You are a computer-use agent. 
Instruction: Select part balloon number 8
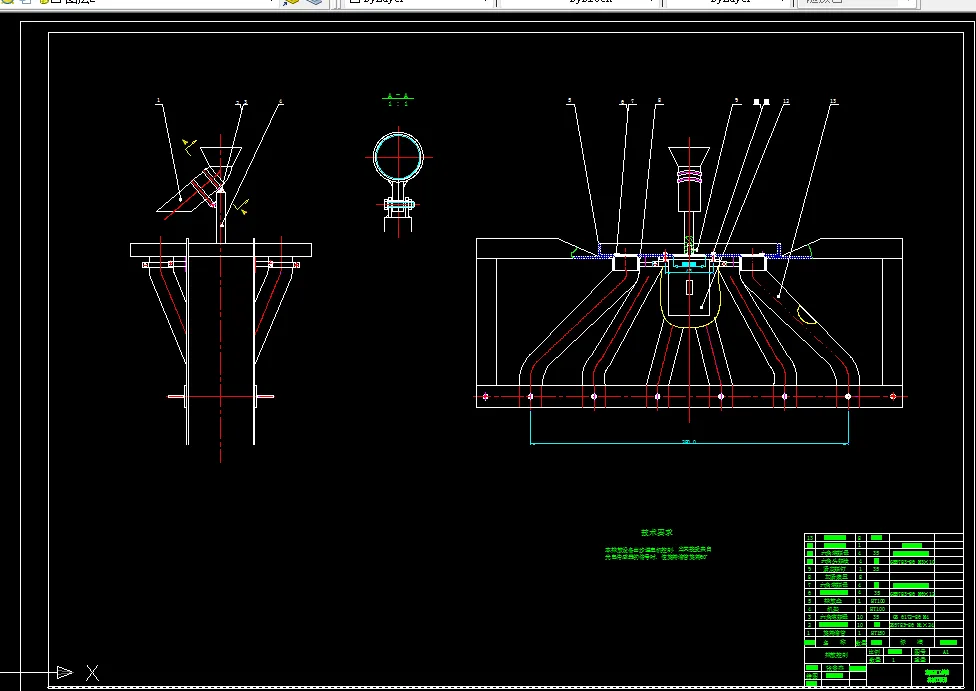(660, 100)
